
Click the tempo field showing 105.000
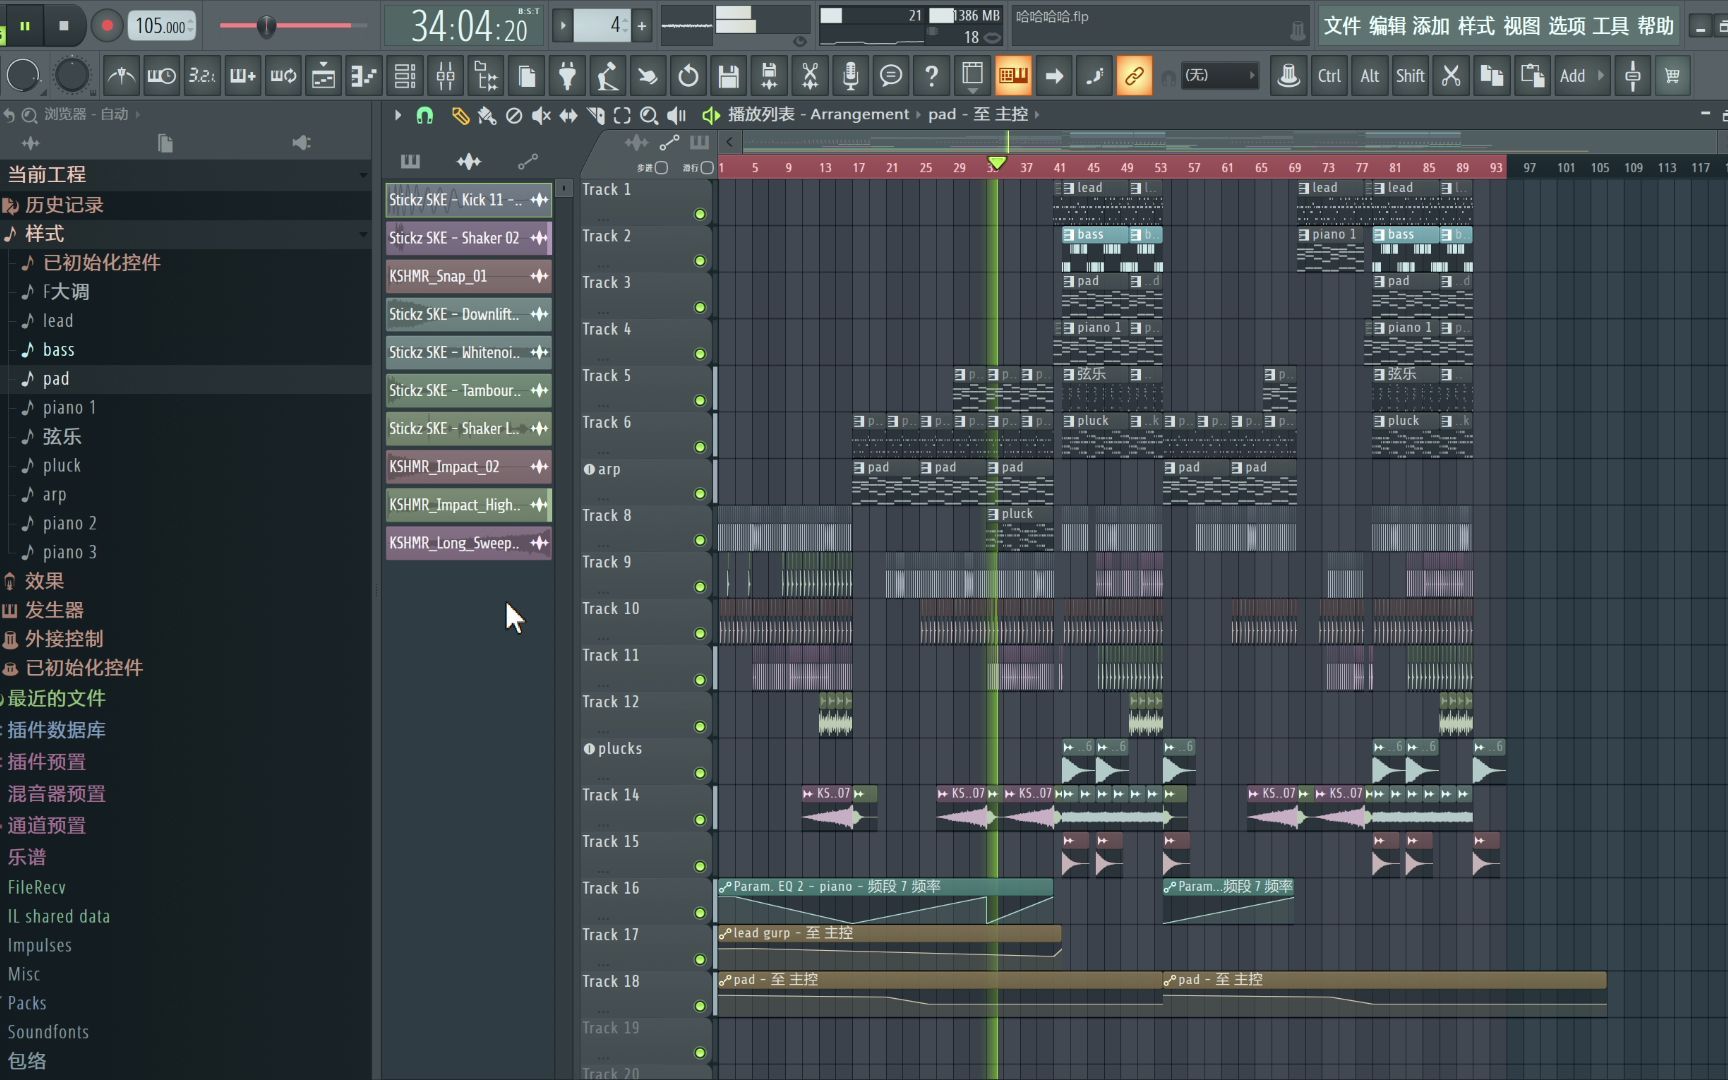coord(161,26)
